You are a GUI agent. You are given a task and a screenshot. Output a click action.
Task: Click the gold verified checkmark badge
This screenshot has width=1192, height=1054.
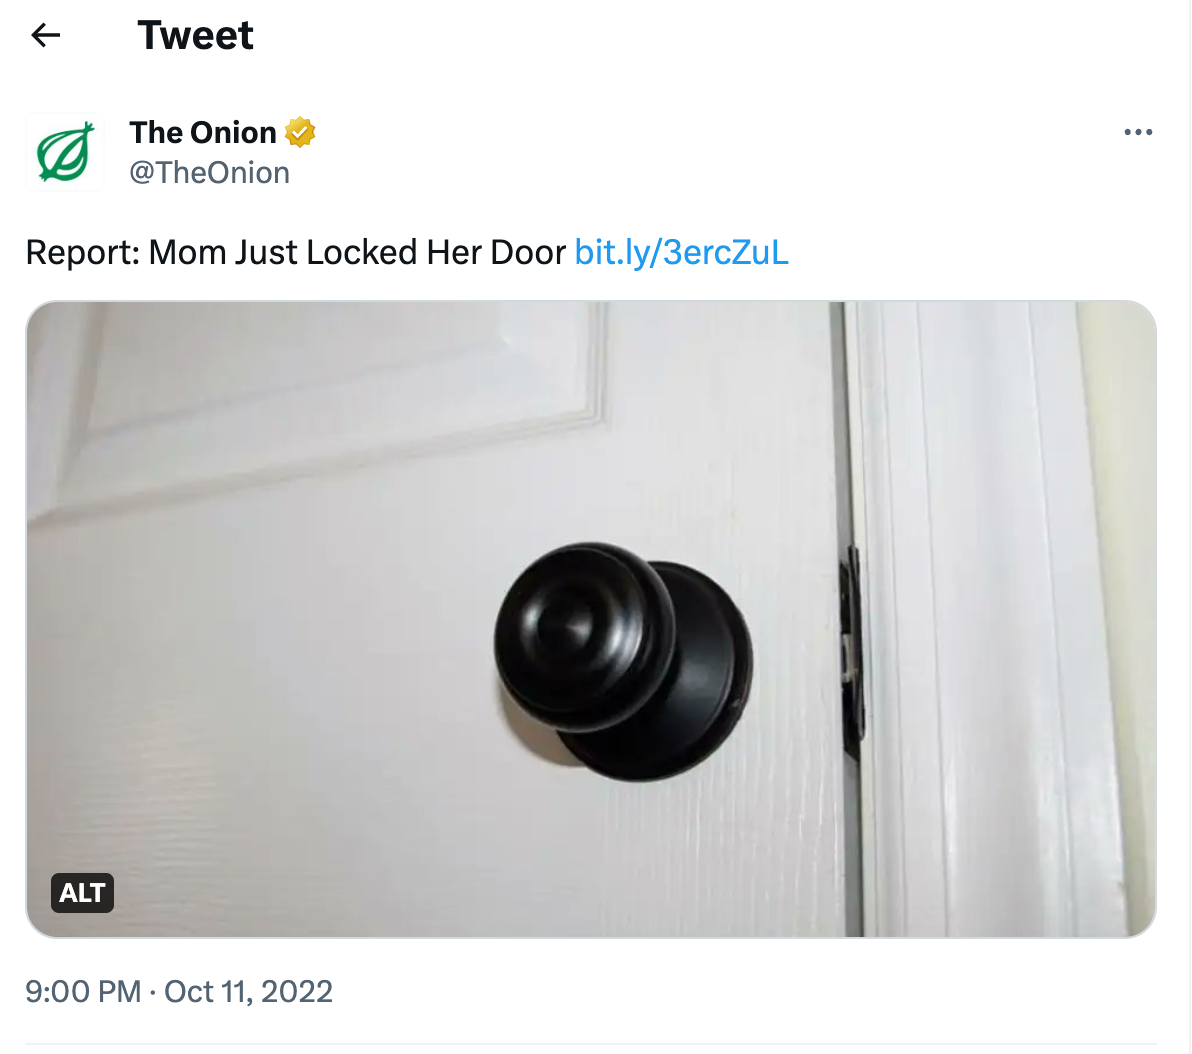[300, 132]
